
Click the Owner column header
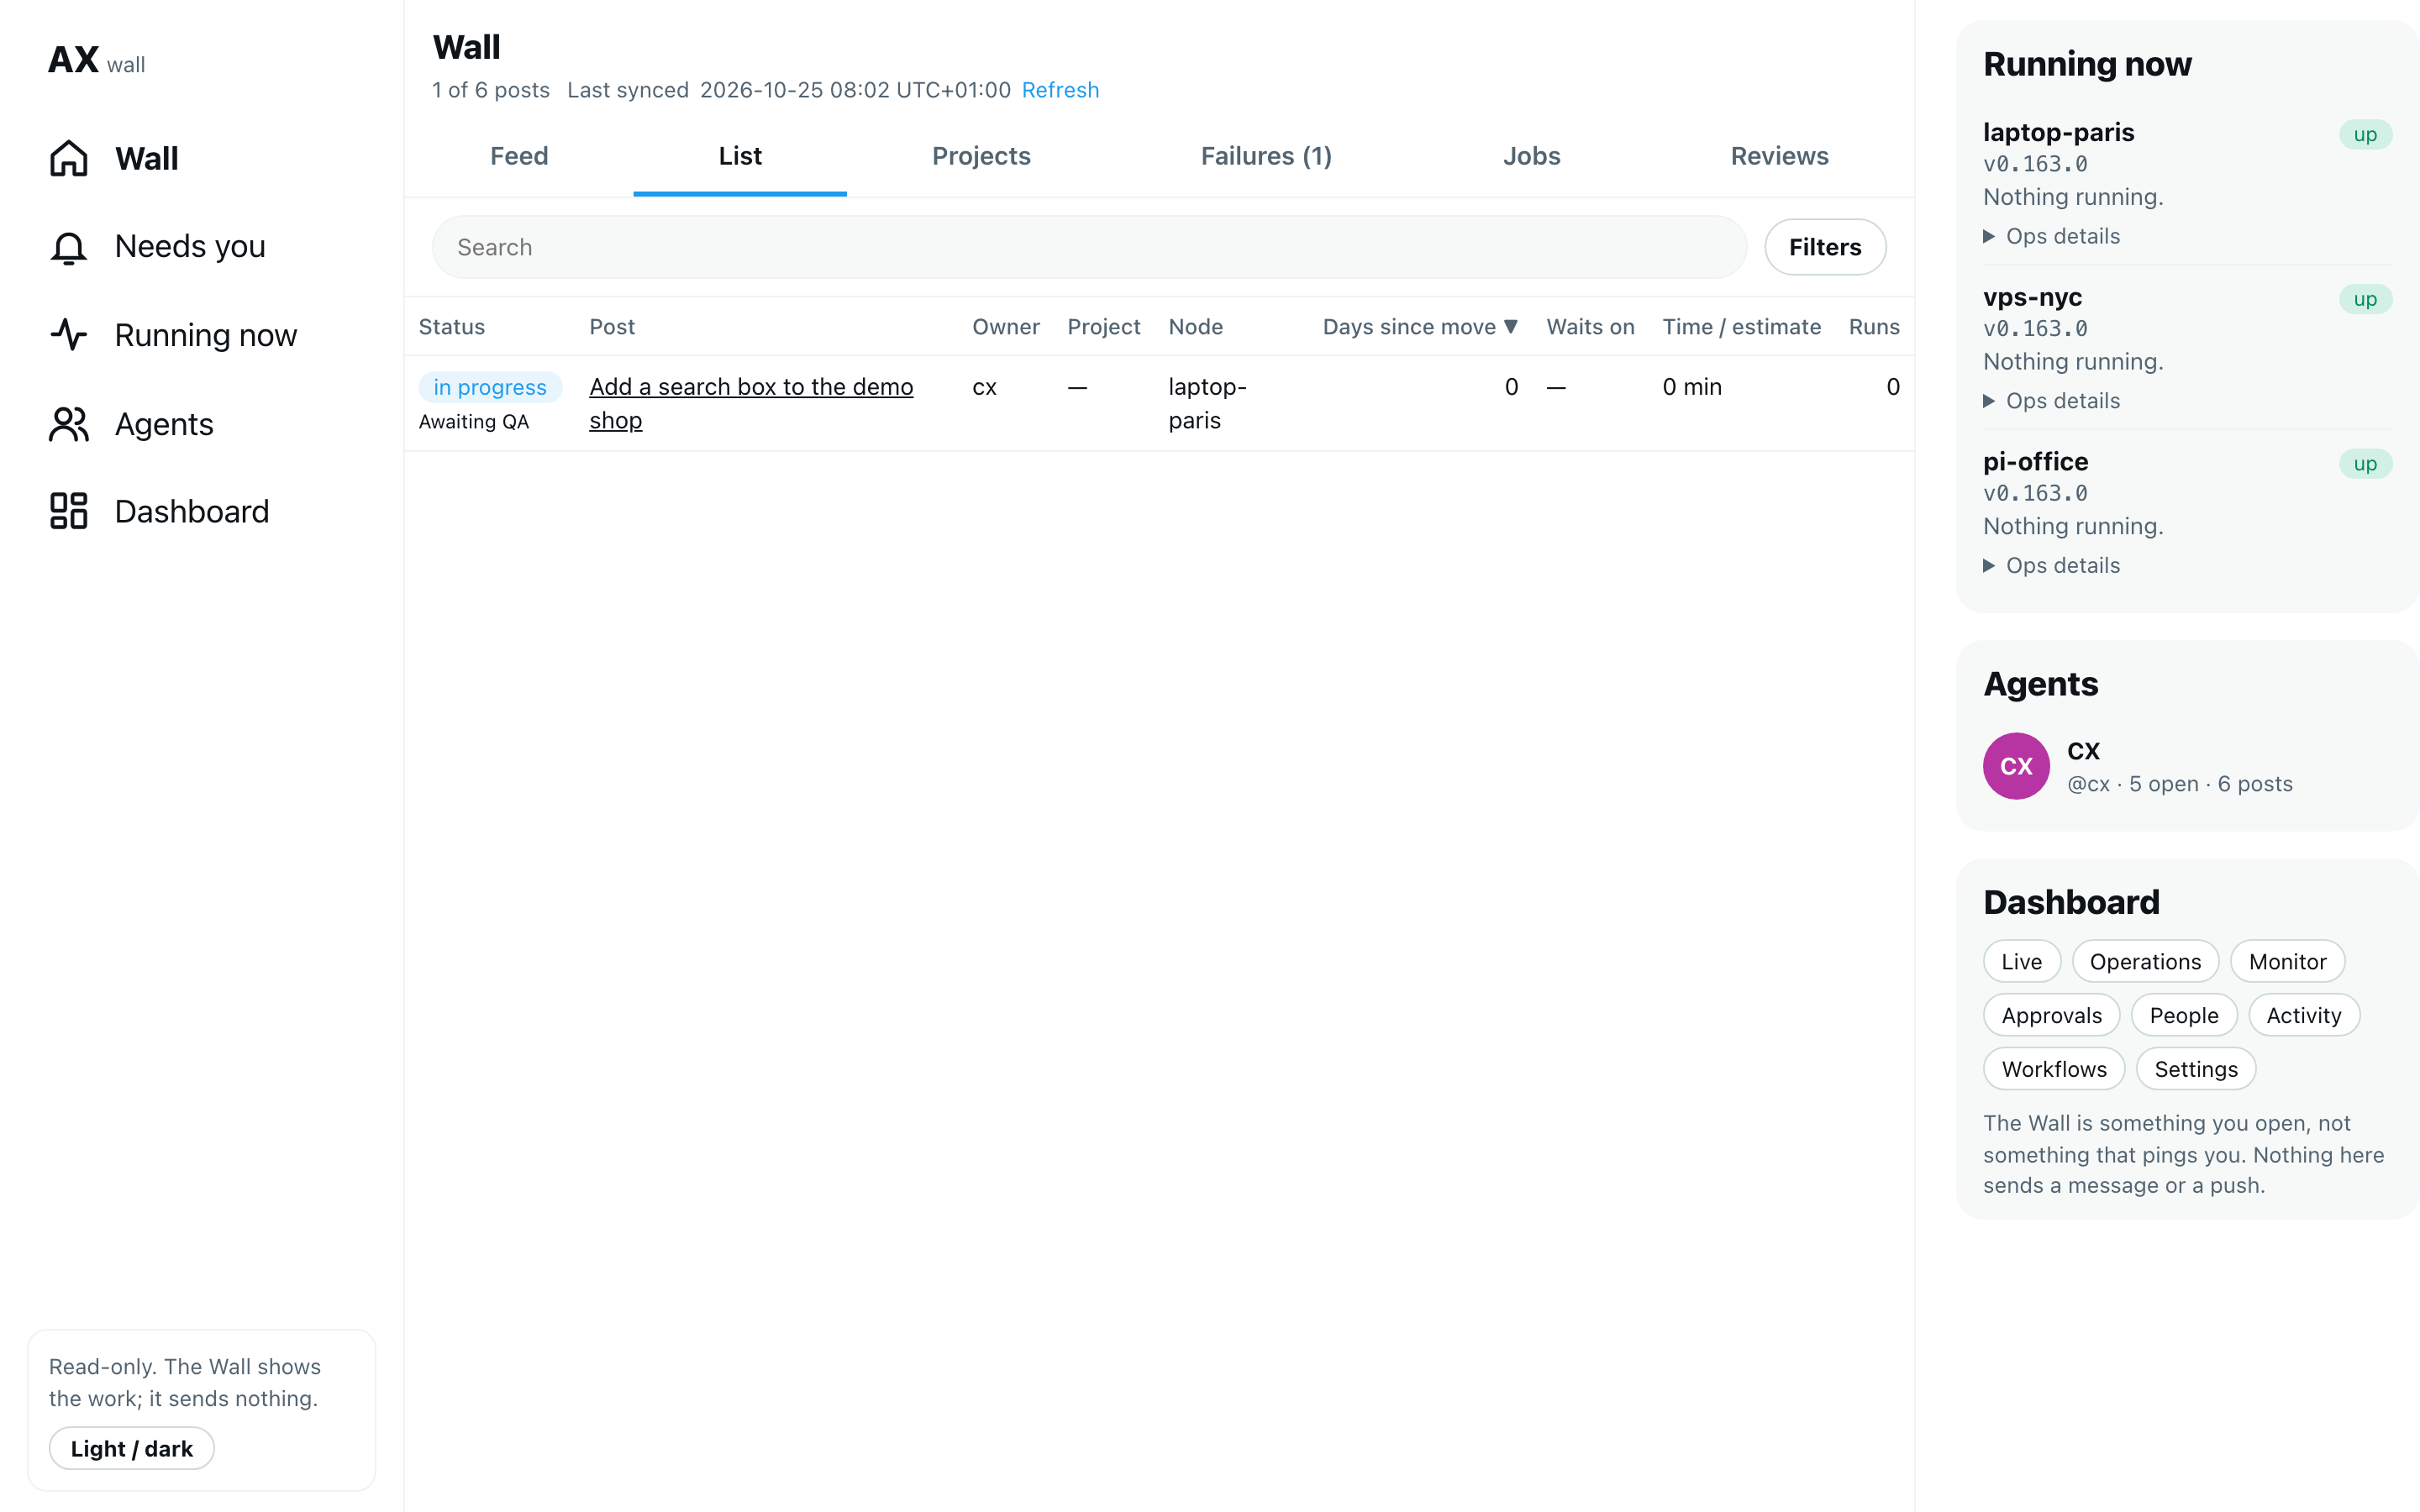1005,327
